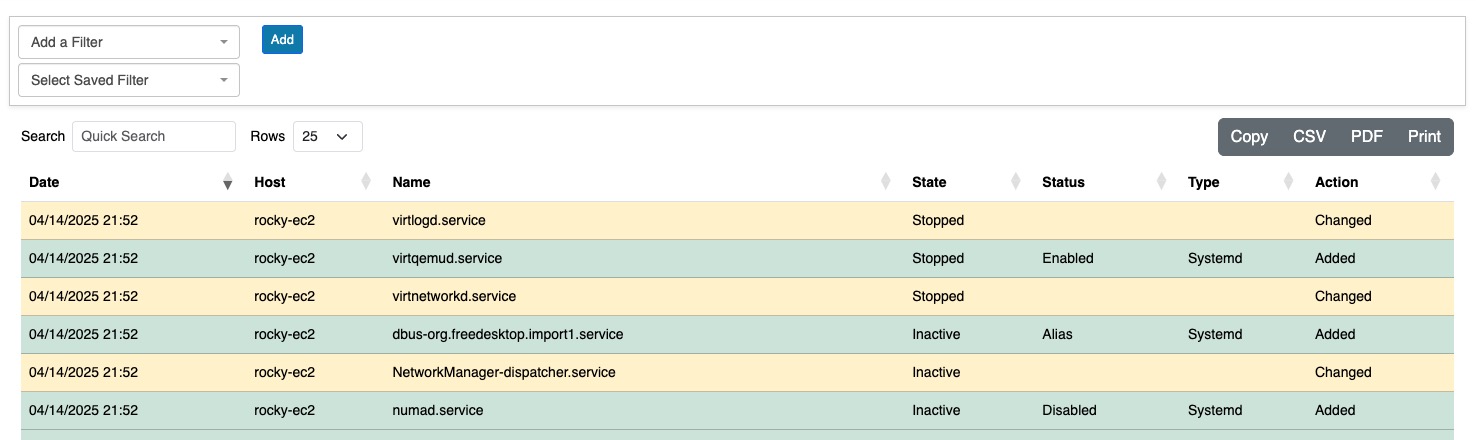Screen dimensions: 1476x440
Task: Export the table as PDF
Action: point(1366,137)
